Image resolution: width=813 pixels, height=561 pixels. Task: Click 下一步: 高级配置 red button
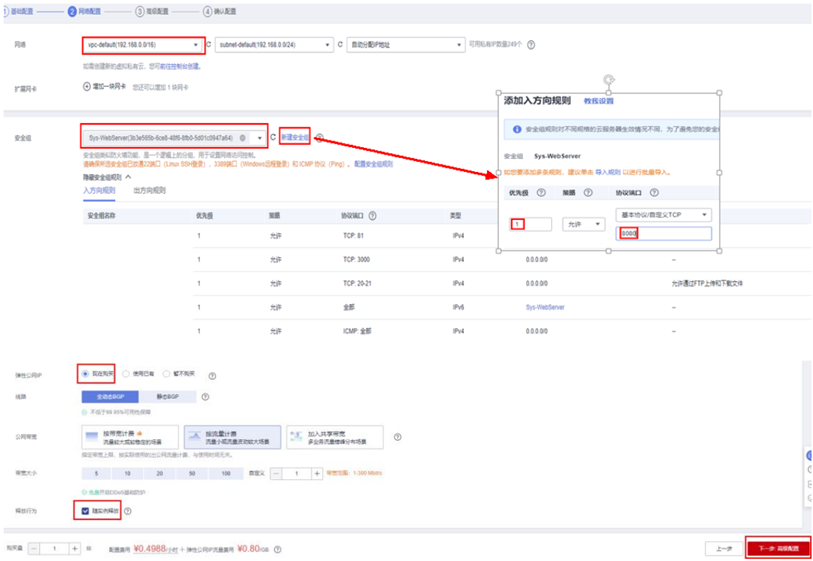coord(779,548)
